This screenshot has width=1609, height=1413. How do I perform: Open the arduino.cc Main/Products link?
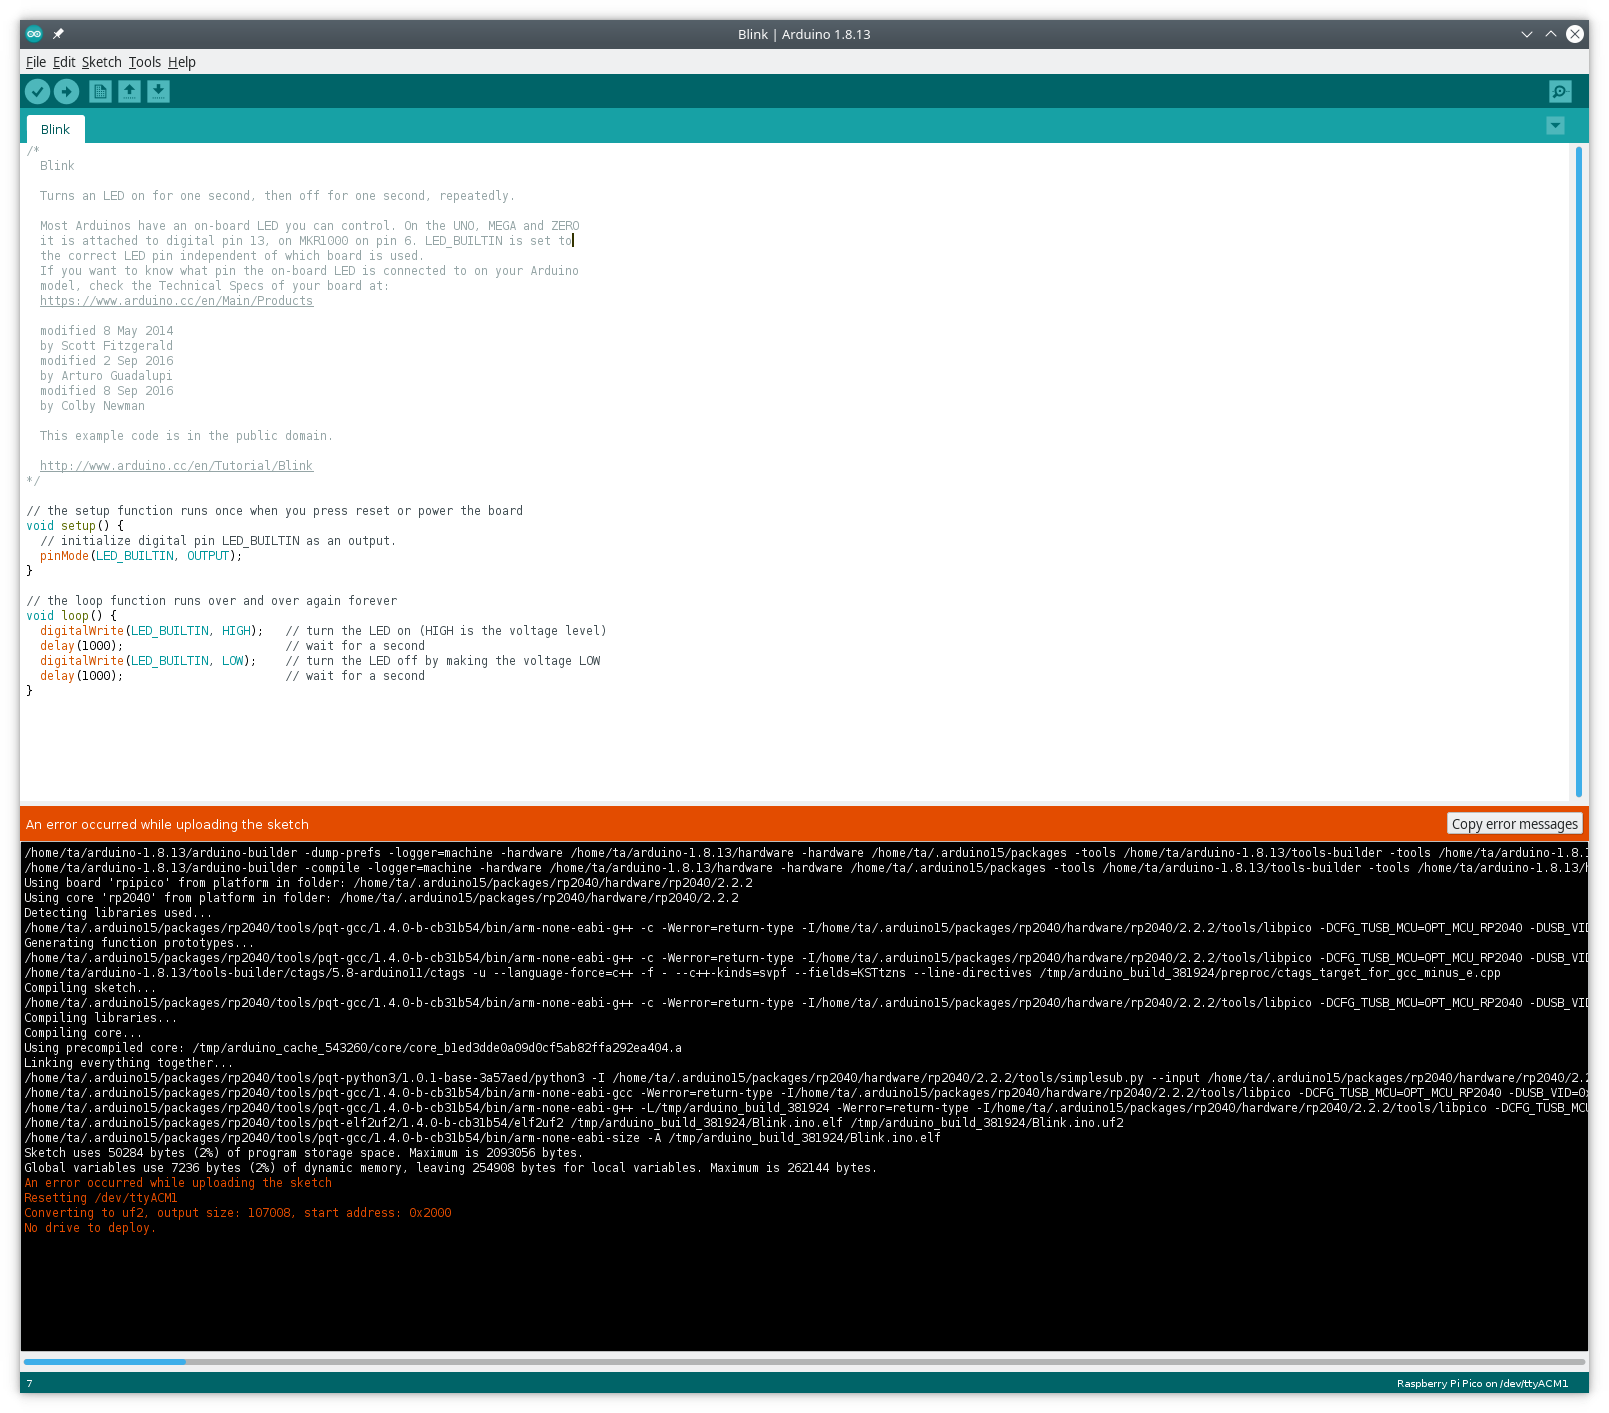tap(176, 301)
